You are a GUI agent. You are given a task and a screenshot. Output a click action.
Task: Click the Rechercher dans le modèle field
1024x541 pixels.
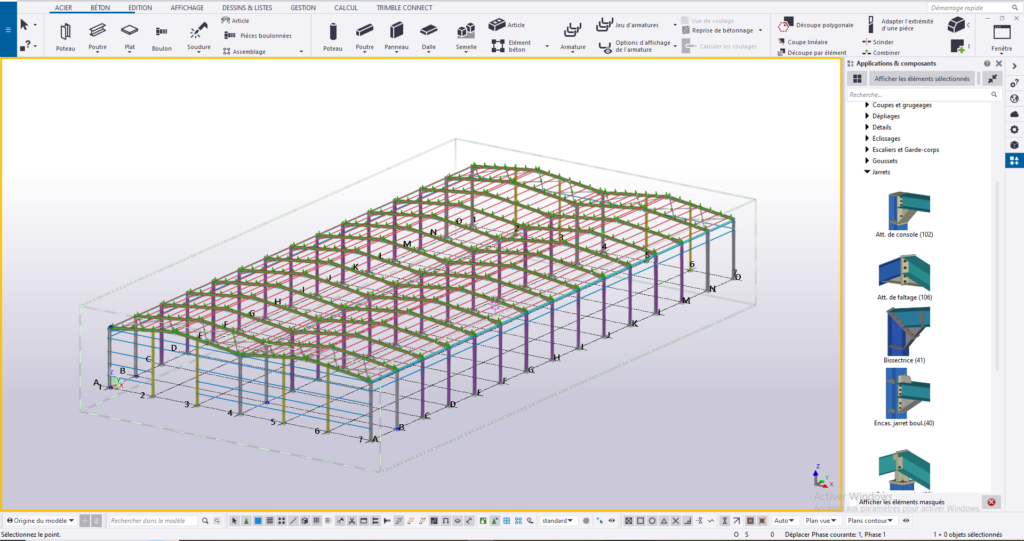coord(152,521)
